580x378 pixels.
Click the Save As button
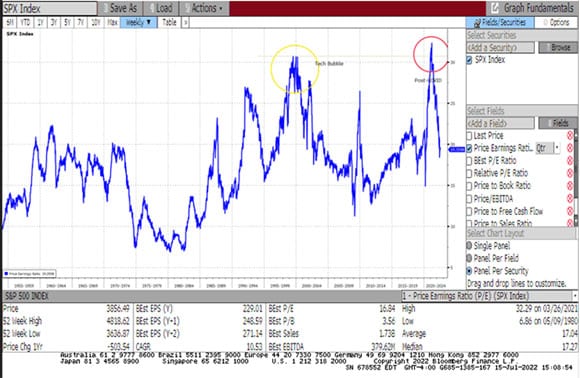[x=119, y=8]
